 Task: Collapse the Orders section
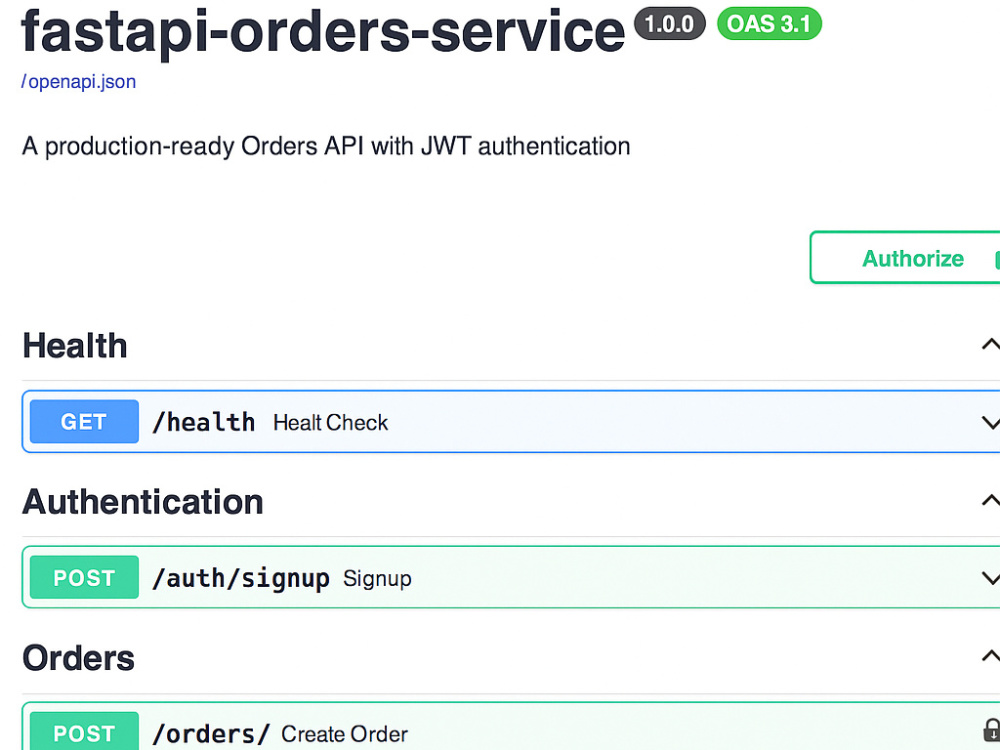click(x=990, y=656)
